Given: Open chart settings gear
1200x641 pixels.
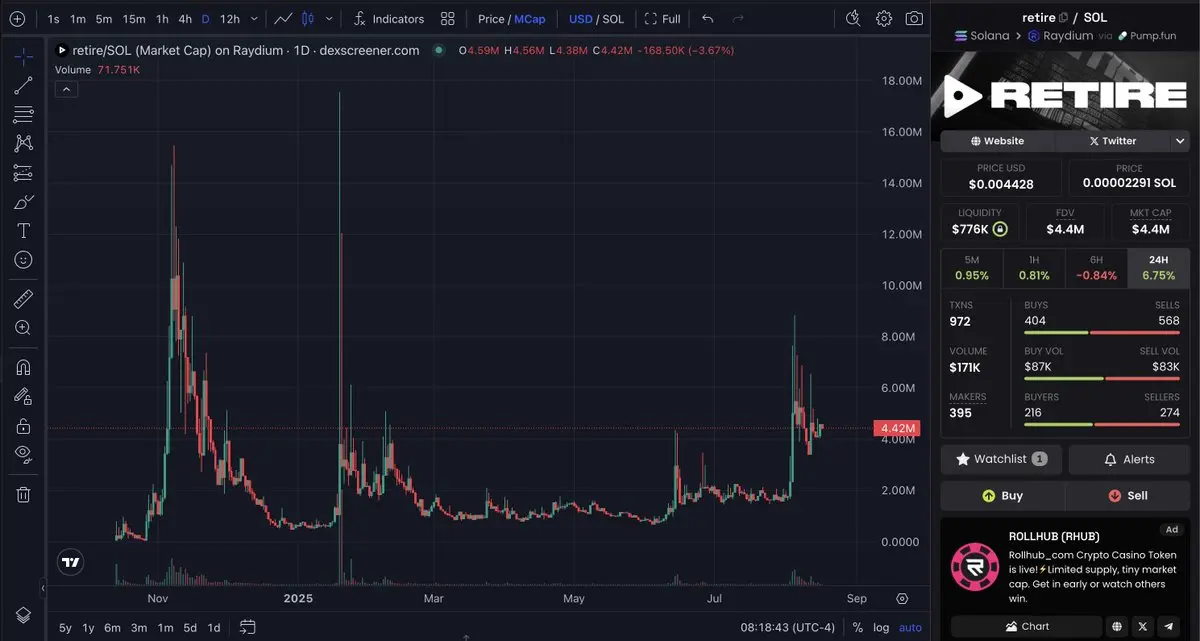Looking at the screenshot, I should pyautogui.click(x=884, y=19).
